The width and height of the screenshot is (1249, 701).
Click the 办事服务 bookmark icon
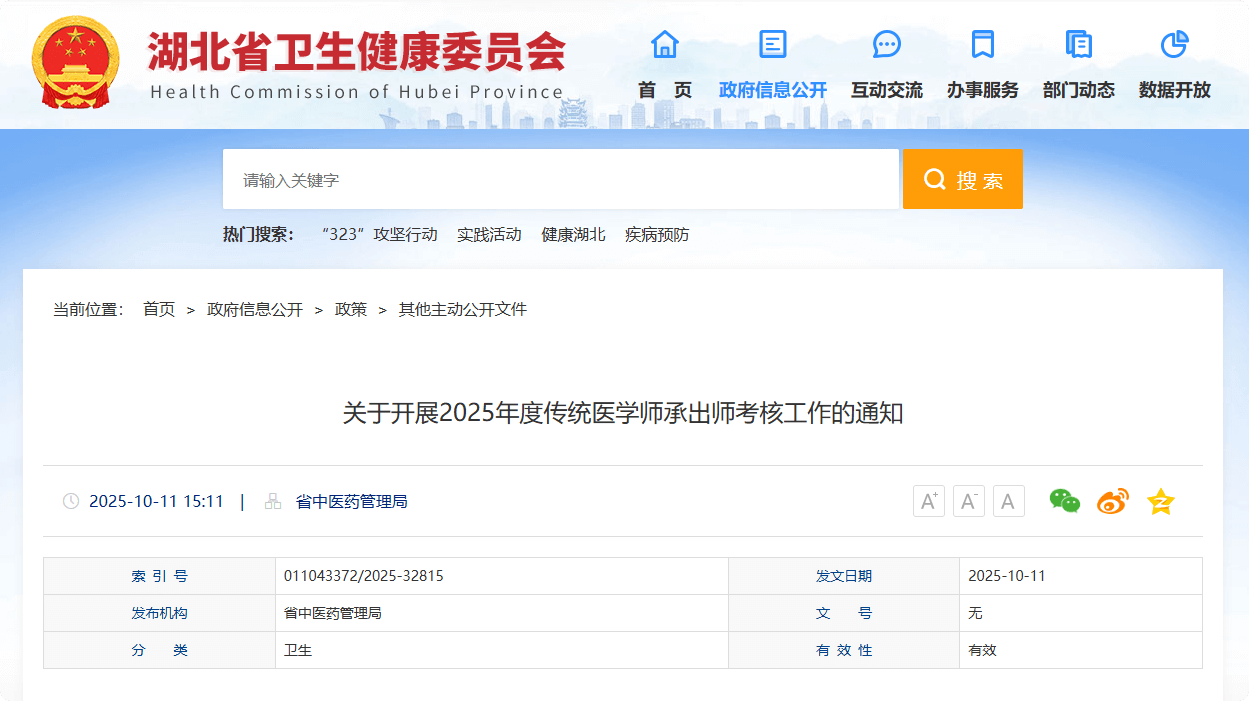click(982, 45)
